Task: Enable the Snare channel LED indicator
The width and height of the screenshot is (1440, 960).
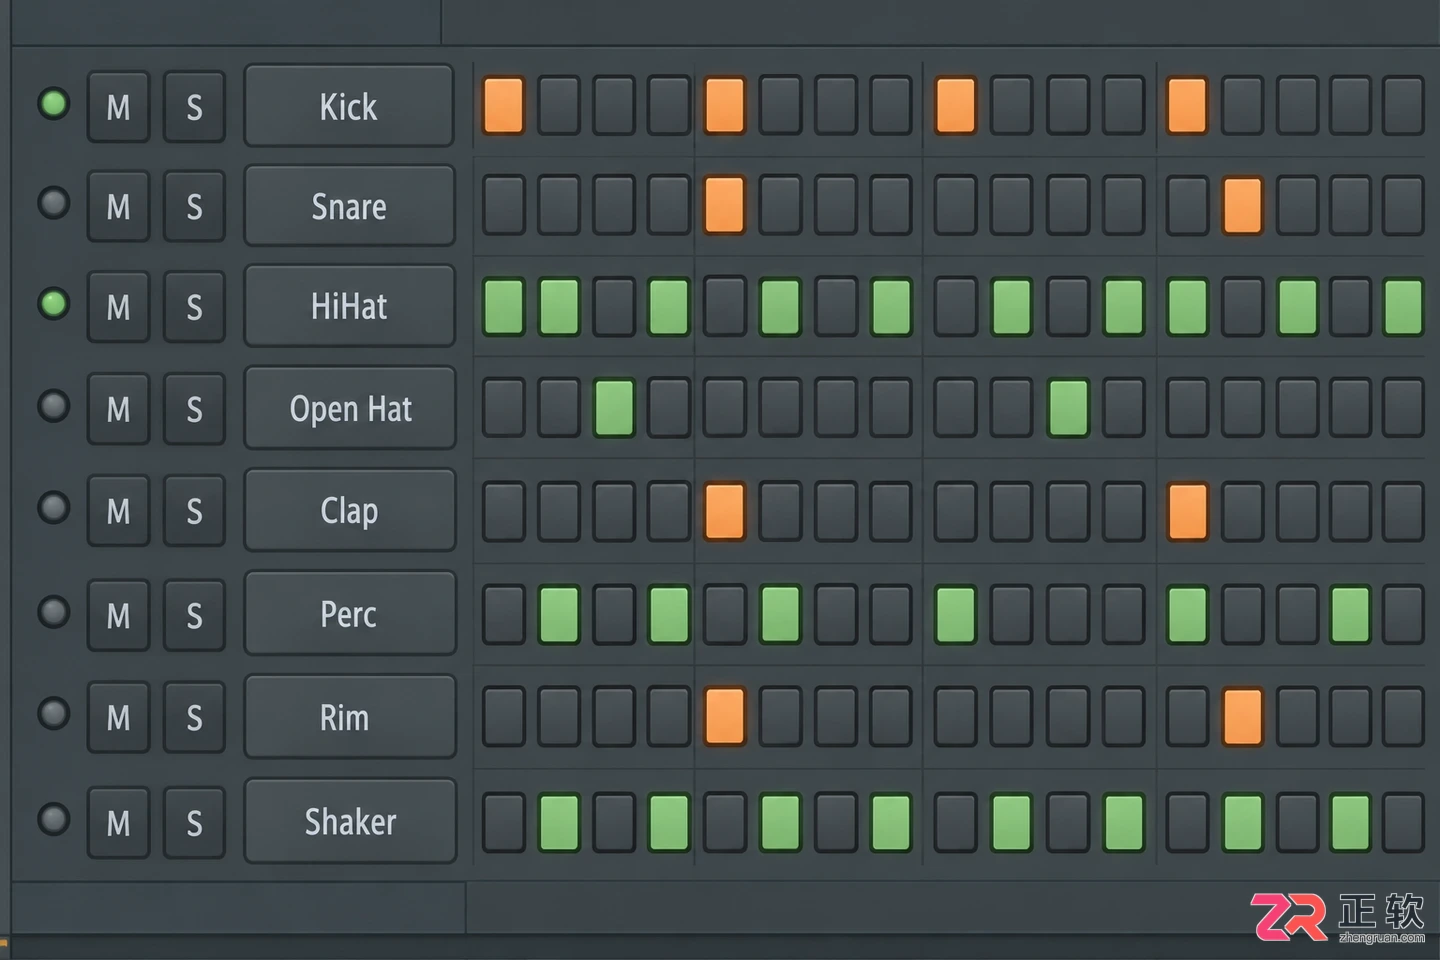Action: pos(53,203)
